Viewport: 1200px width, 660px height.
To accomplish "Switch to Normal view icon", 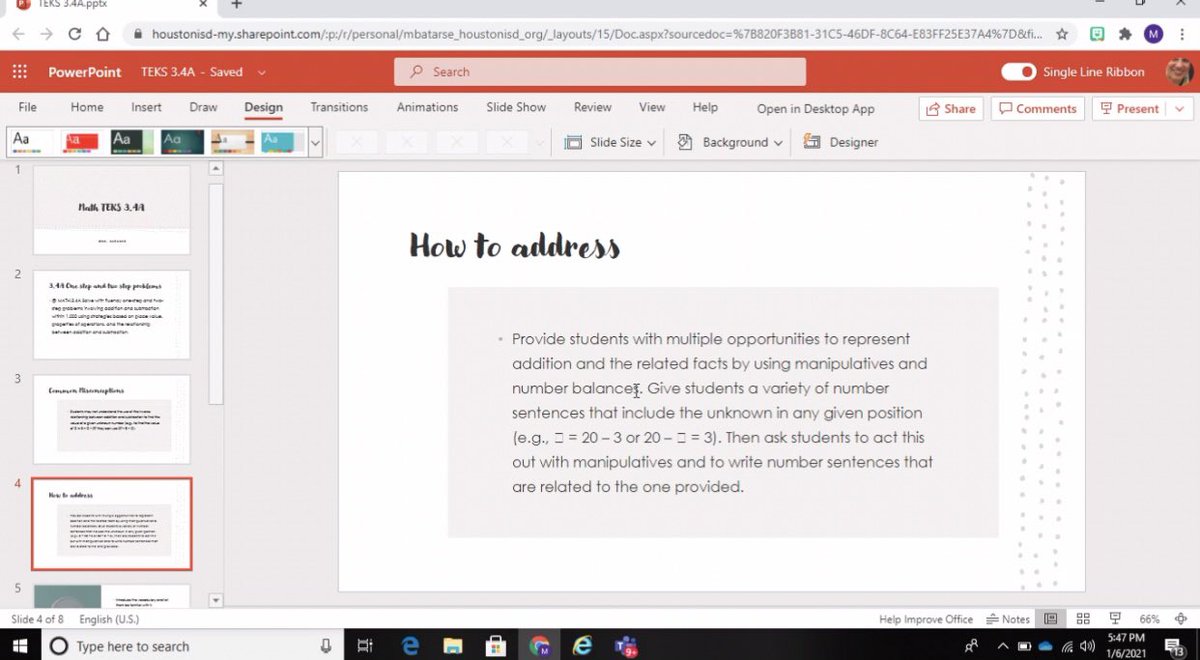I will click(x=1051, y=619).
